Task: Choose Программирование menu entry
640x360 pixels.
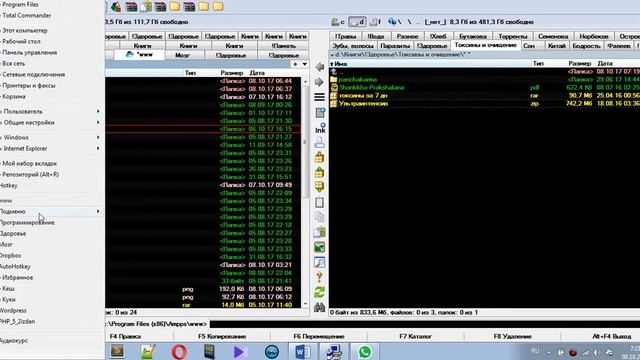Action: coord(27,223)
